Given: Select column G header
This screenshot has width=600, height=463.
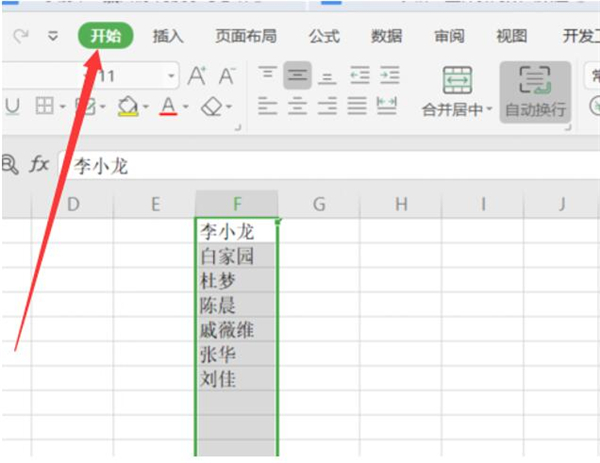Looking at the screenshot, I should [319, 204].
